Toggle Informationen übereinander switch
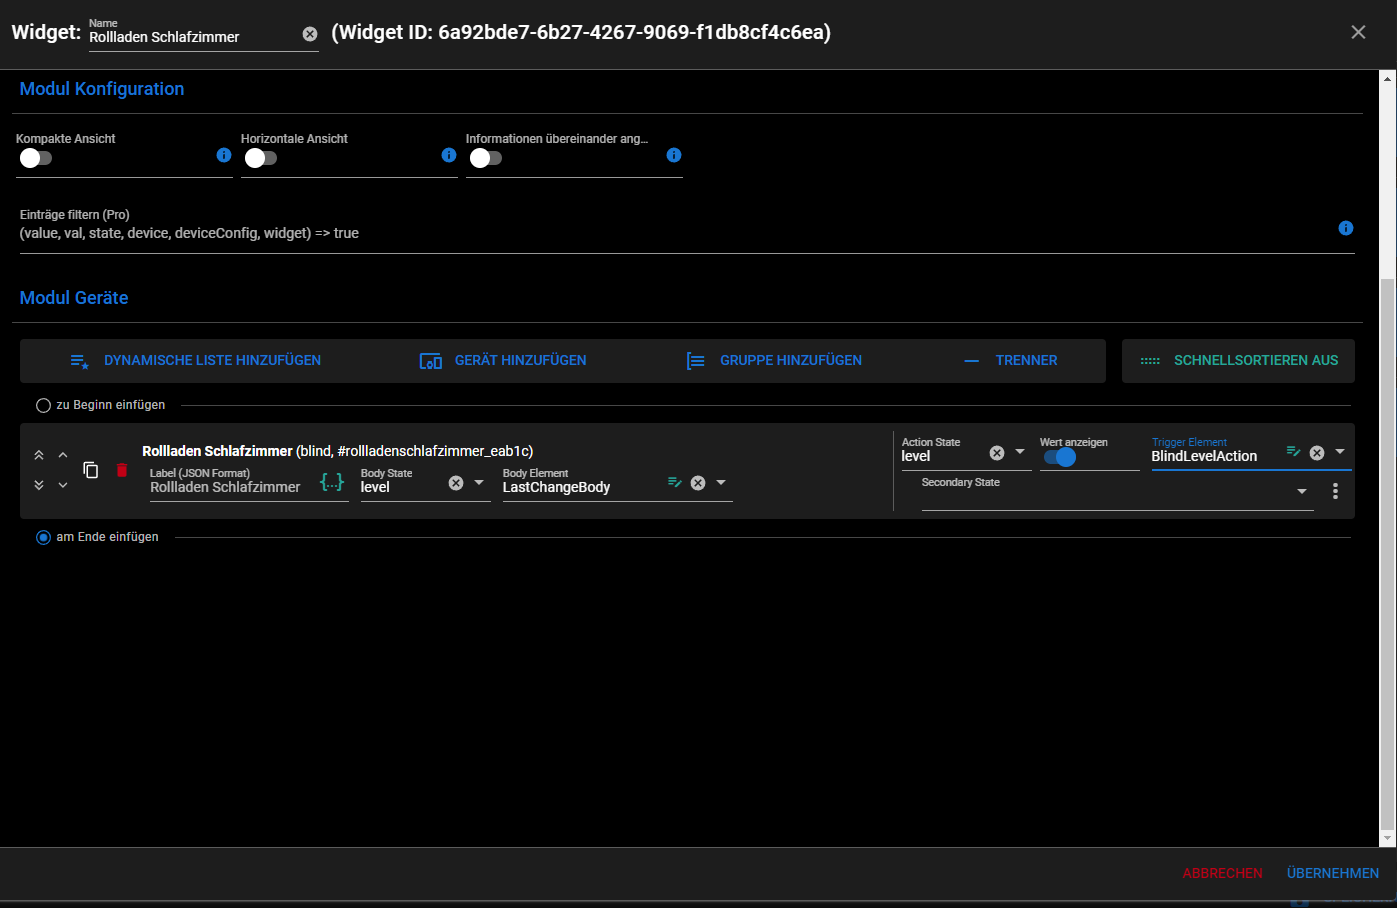Screen dimensions: 1397x908 [485, 158]
